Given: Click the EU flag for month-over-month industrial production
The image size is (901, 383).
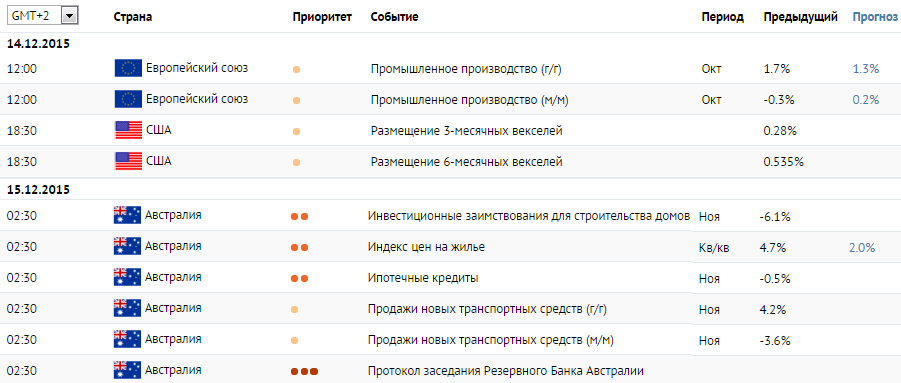Looking at the screenshot, I should tap(128, 99).
